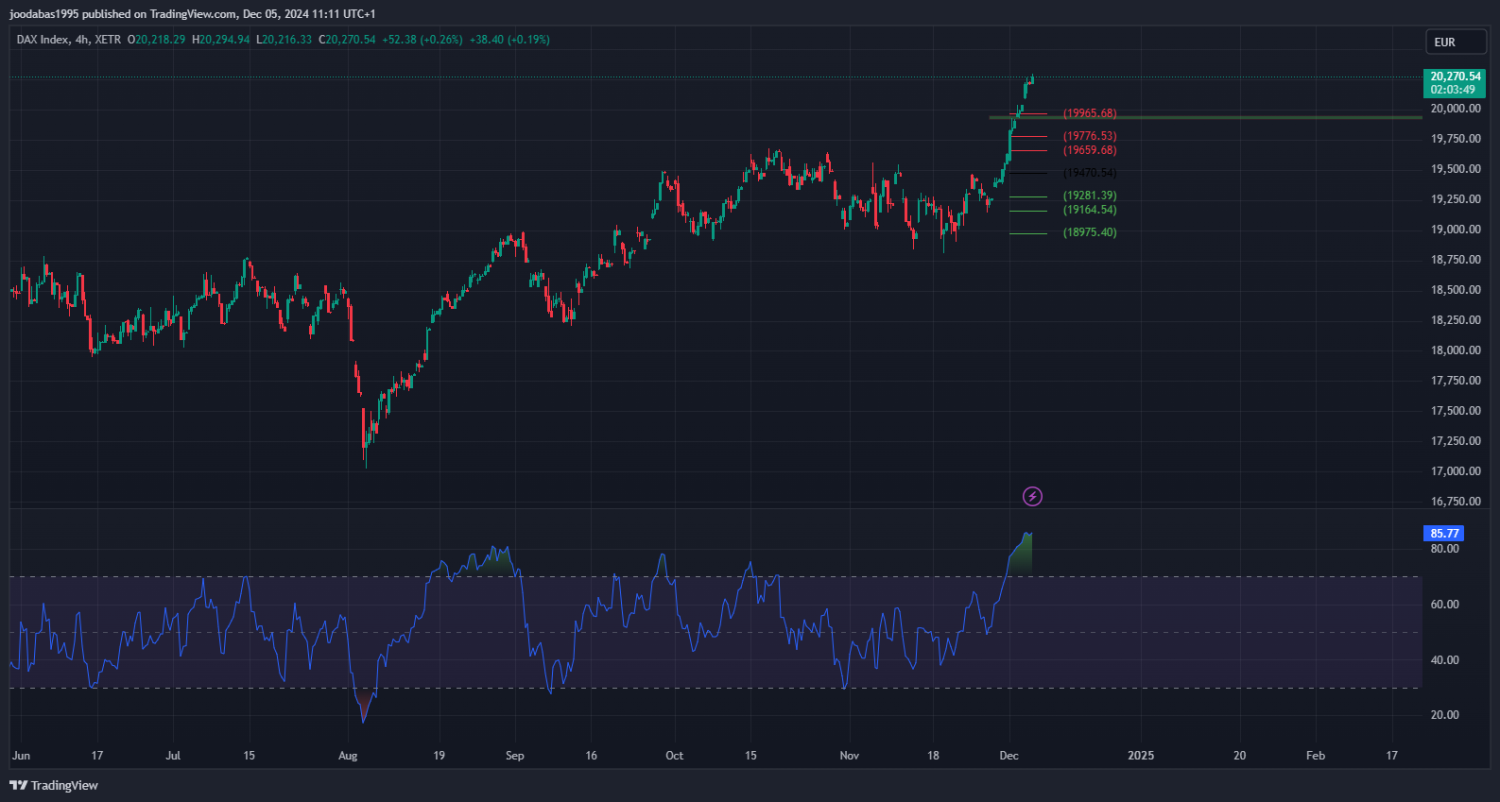Click the TradingView logo at bottom left
This screenshot has height=802, width=1500.
tap(54, 785)
